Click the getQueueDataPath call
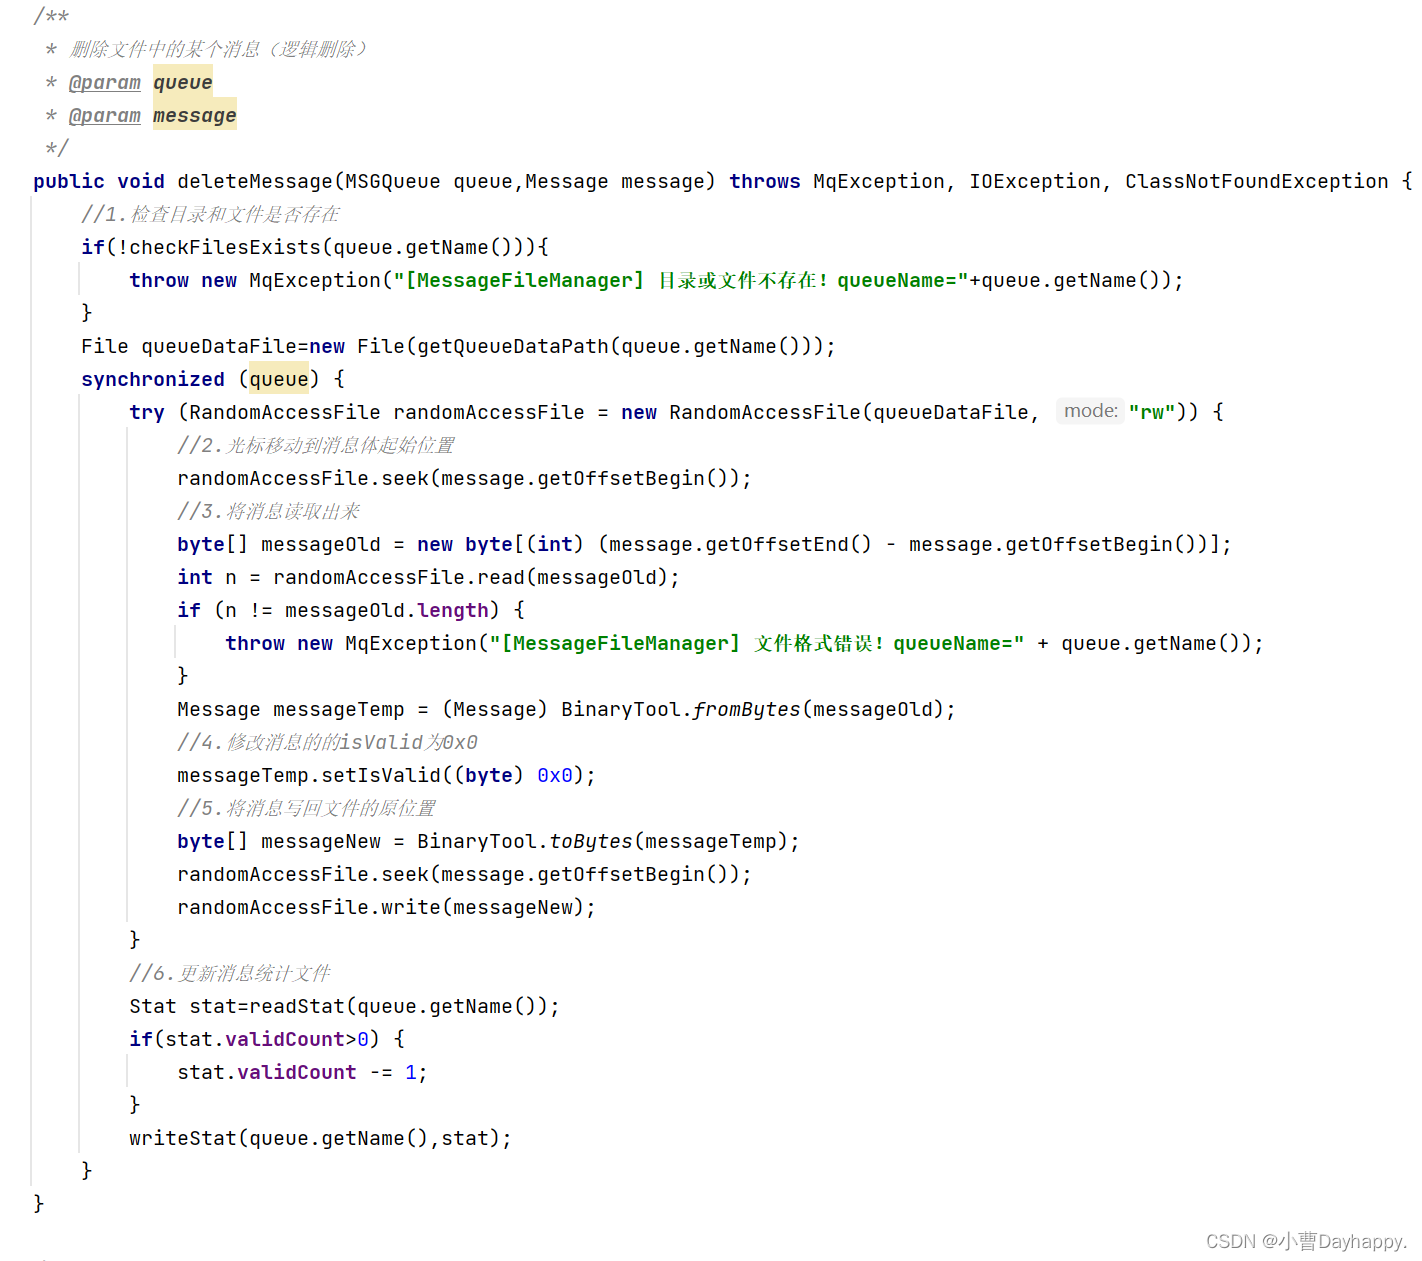The height and width of the screenshot is (1261, 1422). 513,346
